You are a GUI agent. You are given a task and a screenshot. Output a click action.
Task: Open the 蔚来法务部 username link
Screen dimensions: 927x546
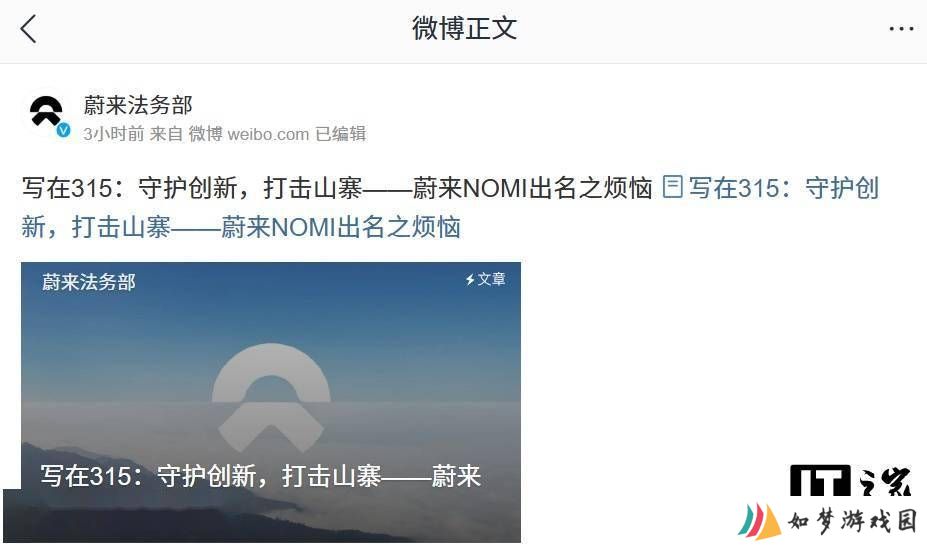[x=138, y=105]
